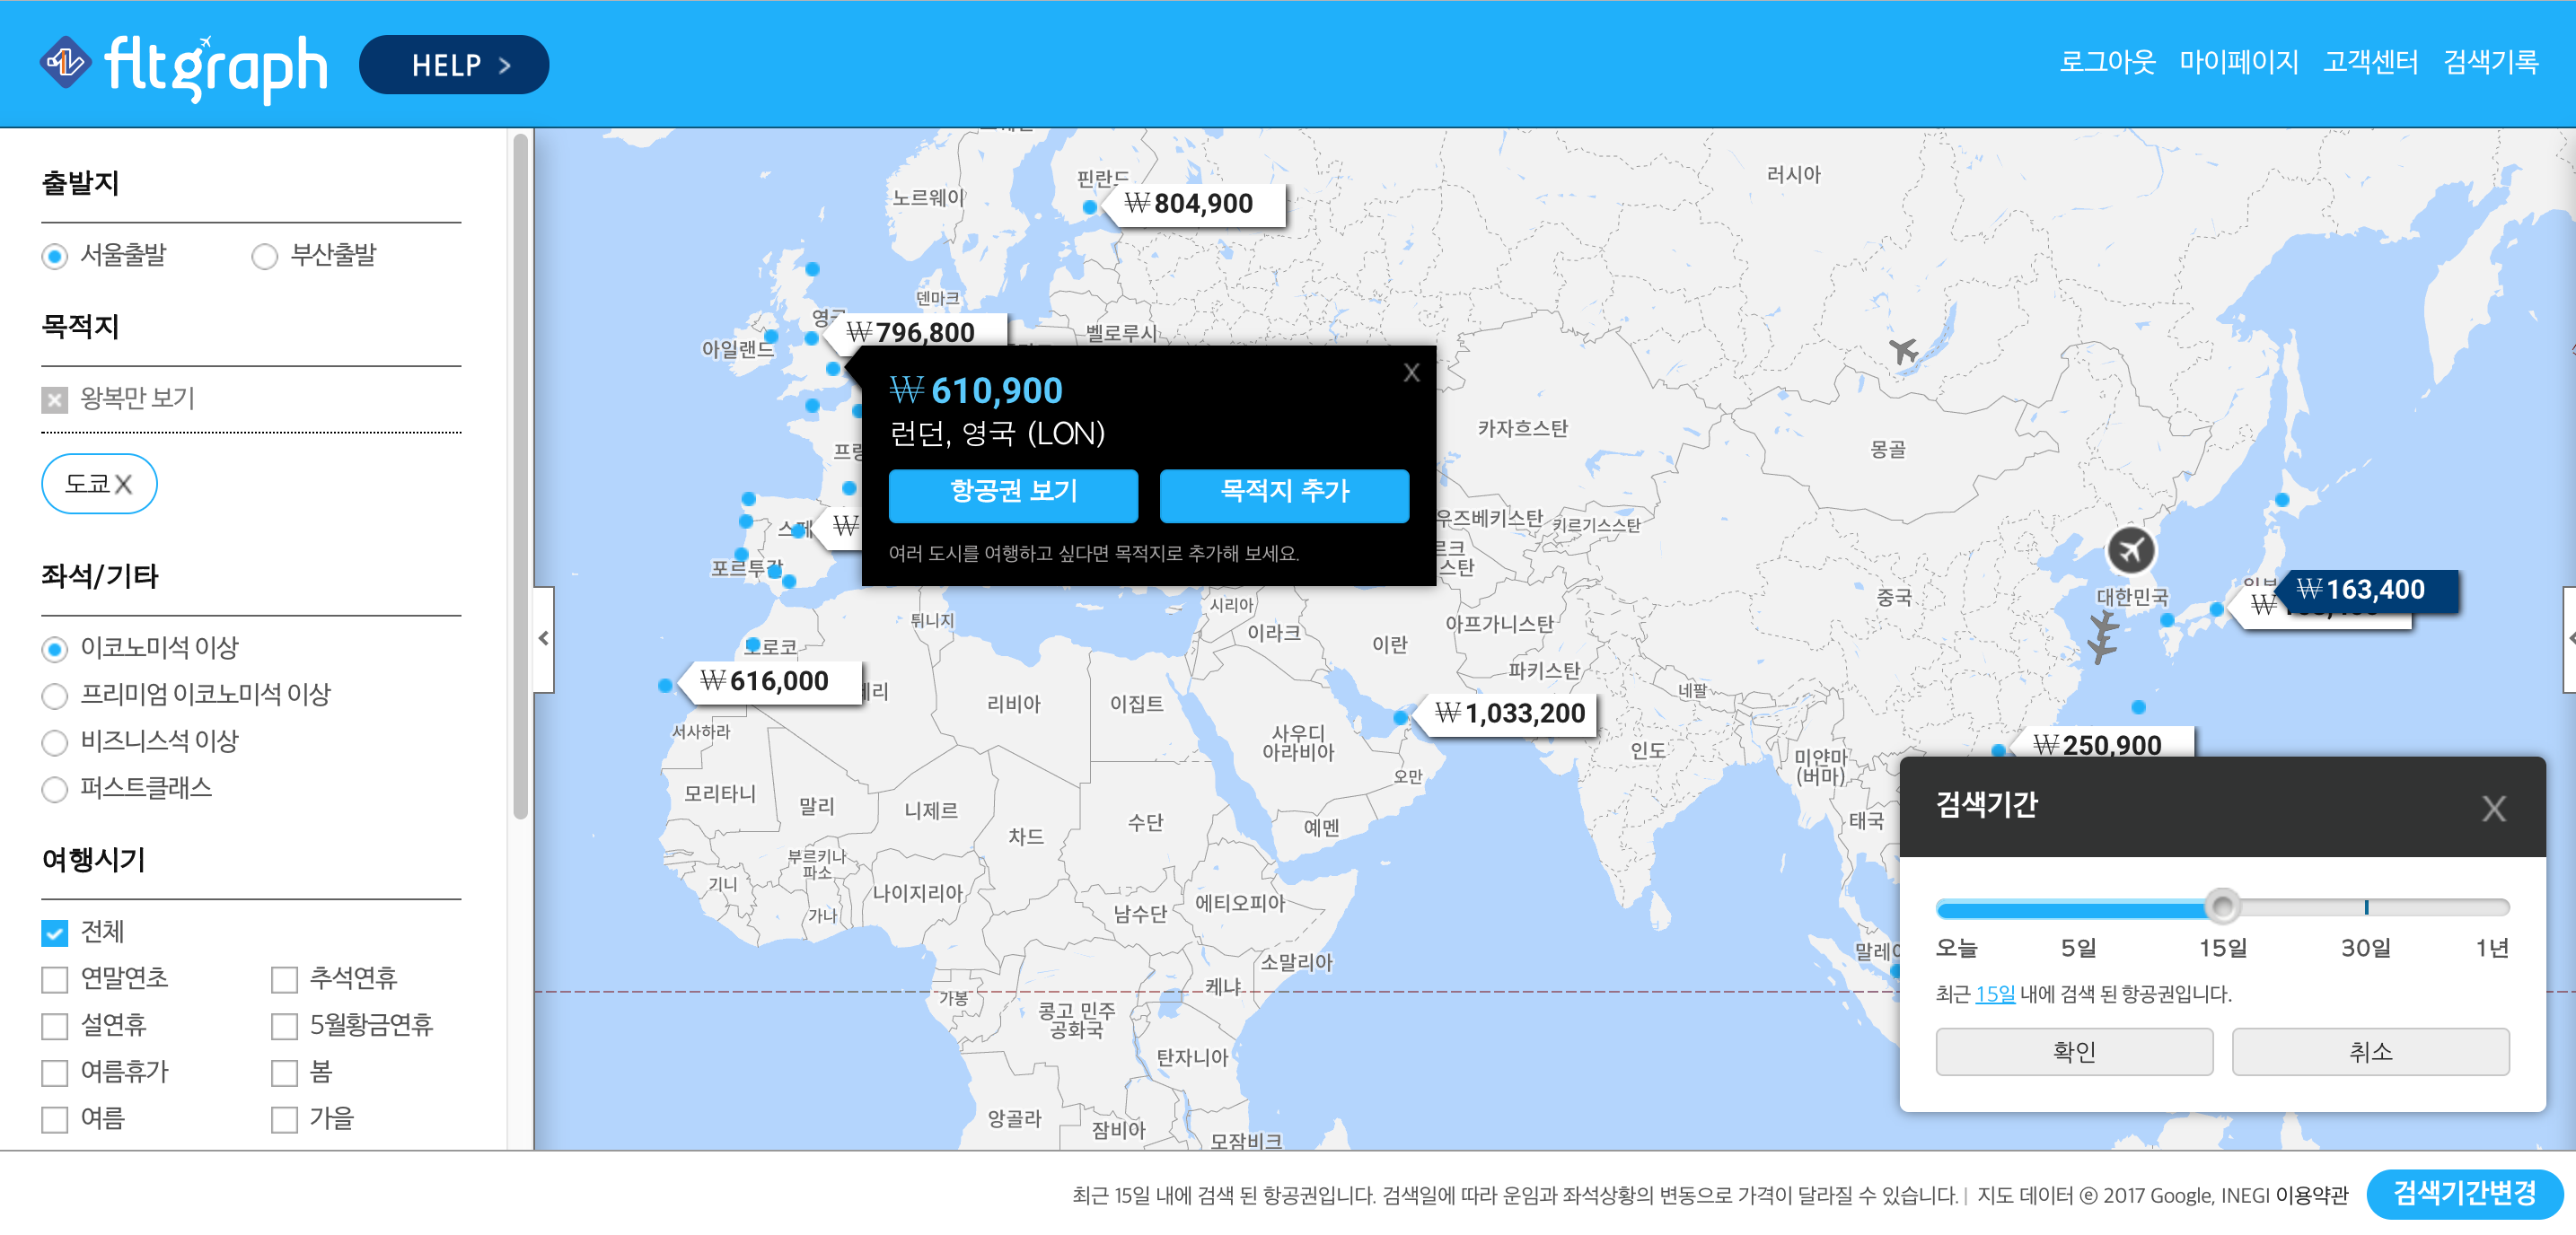Image resolution: width=2576 pixels, height=1235 pixels.
Task: Open 마이페이지 in top menu
Action: 2238,62
